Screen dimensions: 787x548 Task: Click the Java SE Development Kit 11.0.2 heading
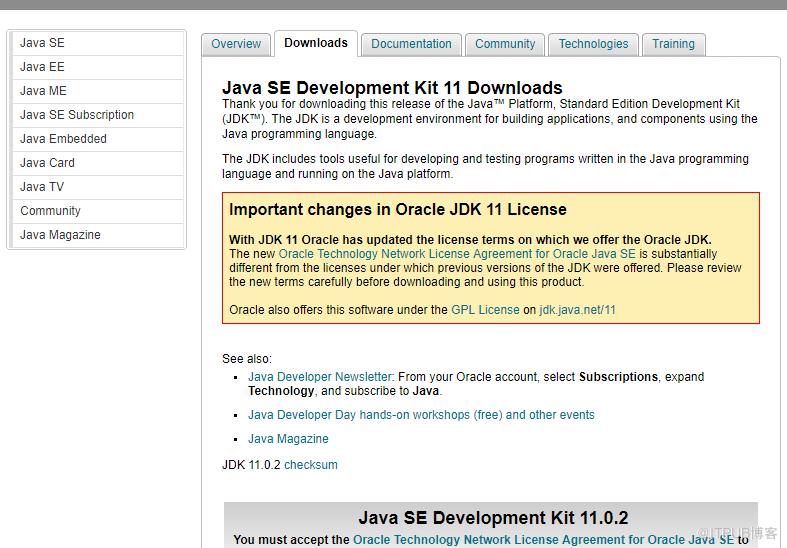tap(493, 518)
